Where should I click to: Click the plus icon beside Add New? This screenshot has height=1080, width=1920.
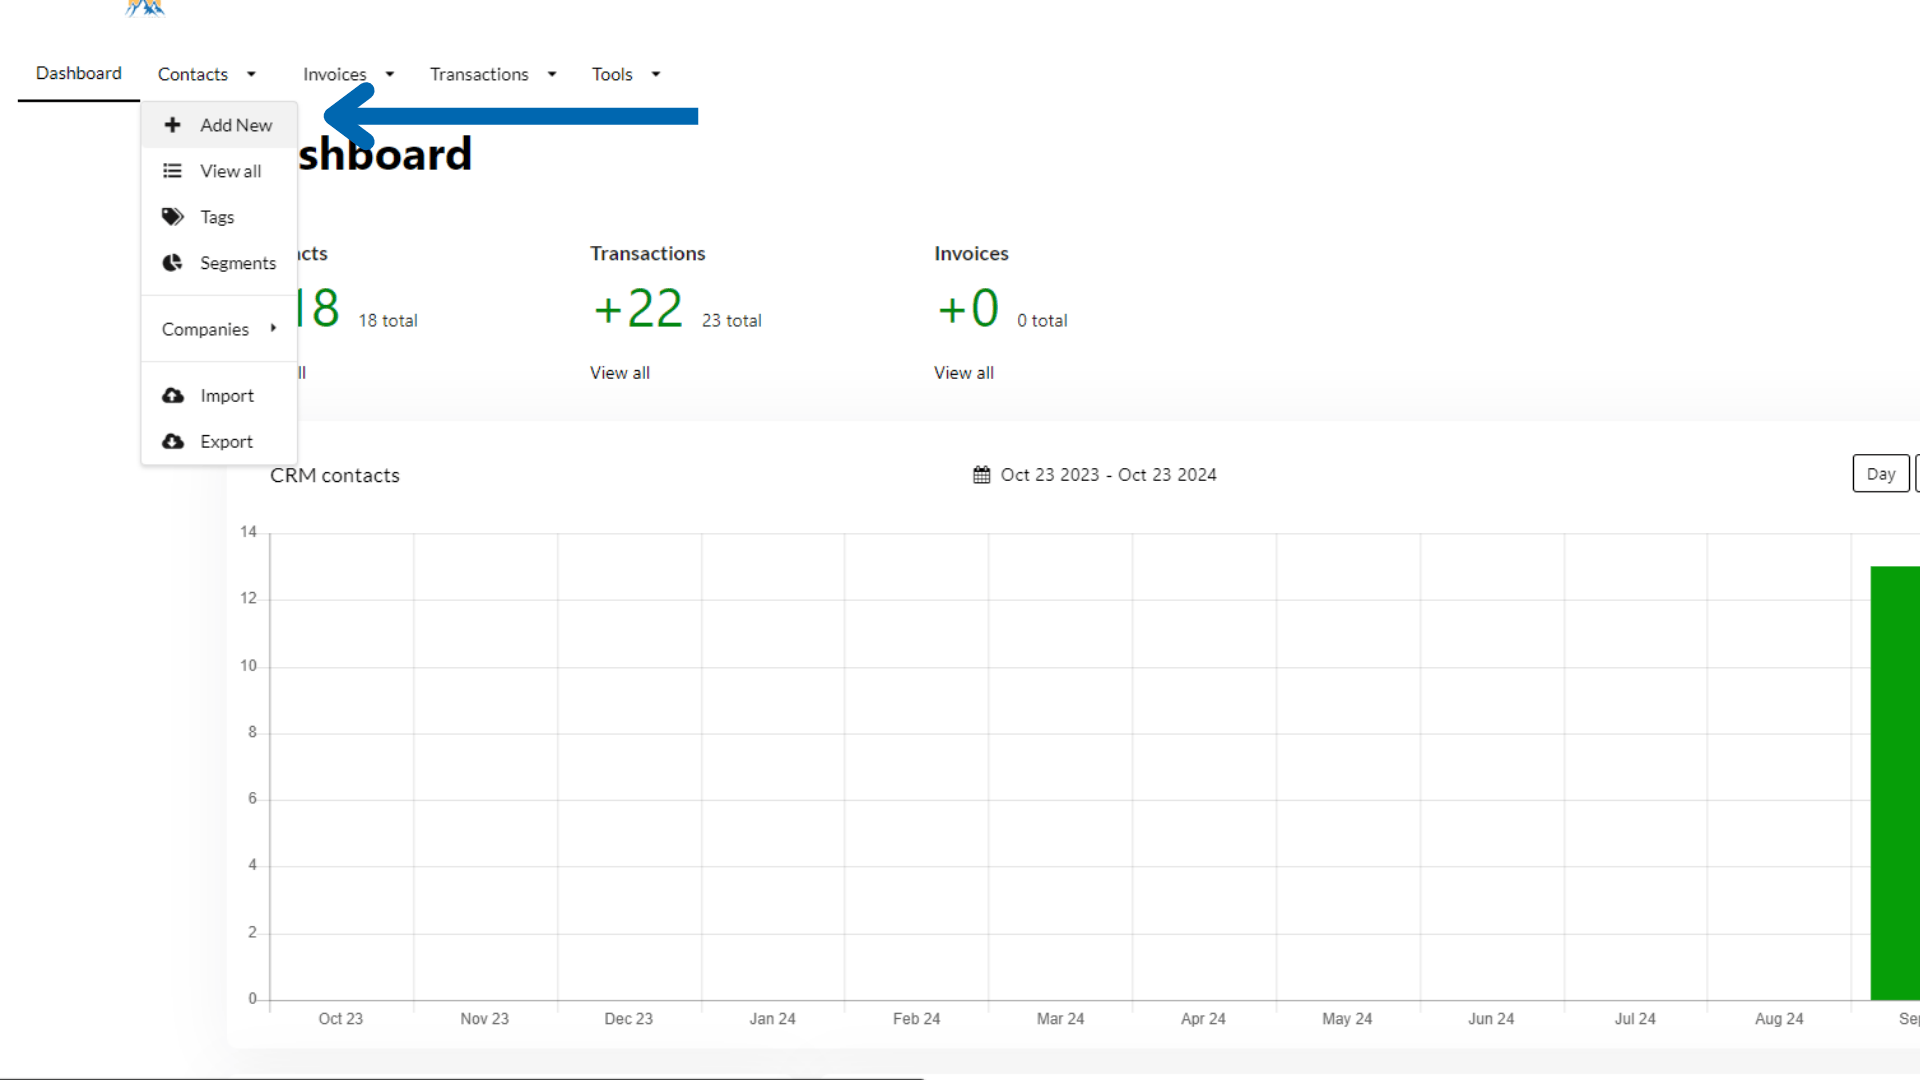click(x=172, y=125)
